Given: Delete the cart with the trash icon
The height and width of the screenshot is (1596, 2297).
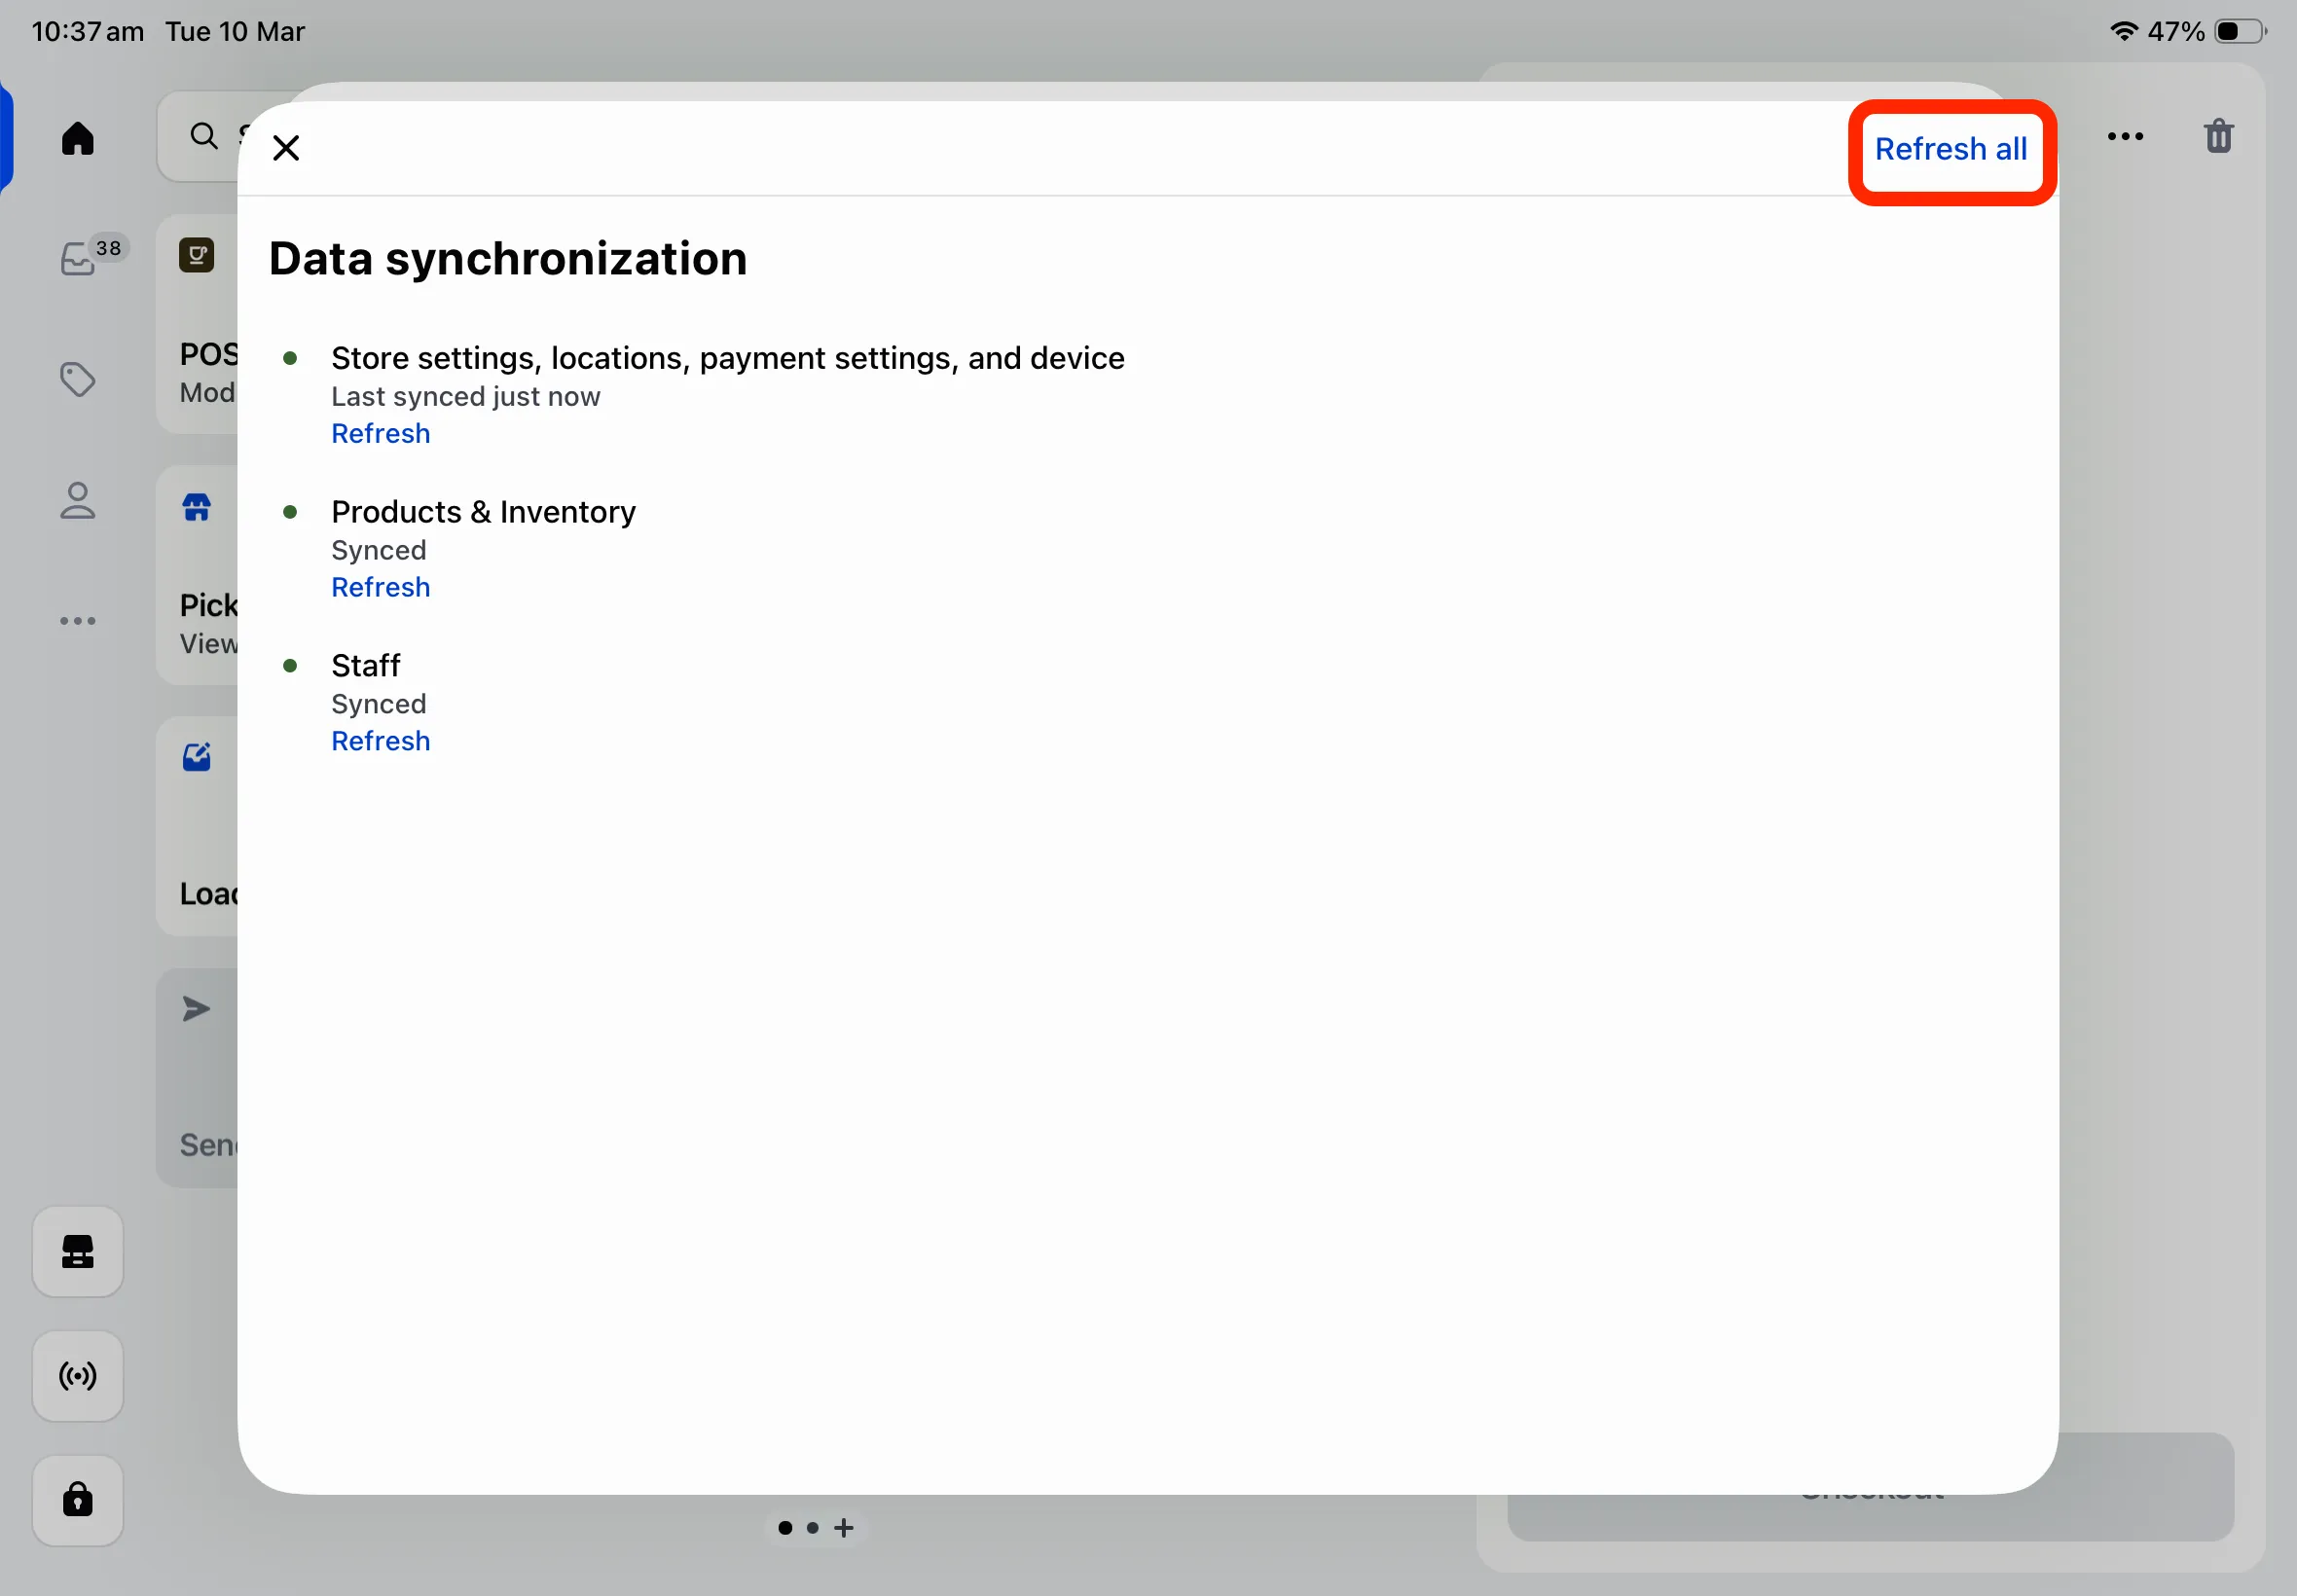Looking at the screenshot, I should coord(2218,136).
